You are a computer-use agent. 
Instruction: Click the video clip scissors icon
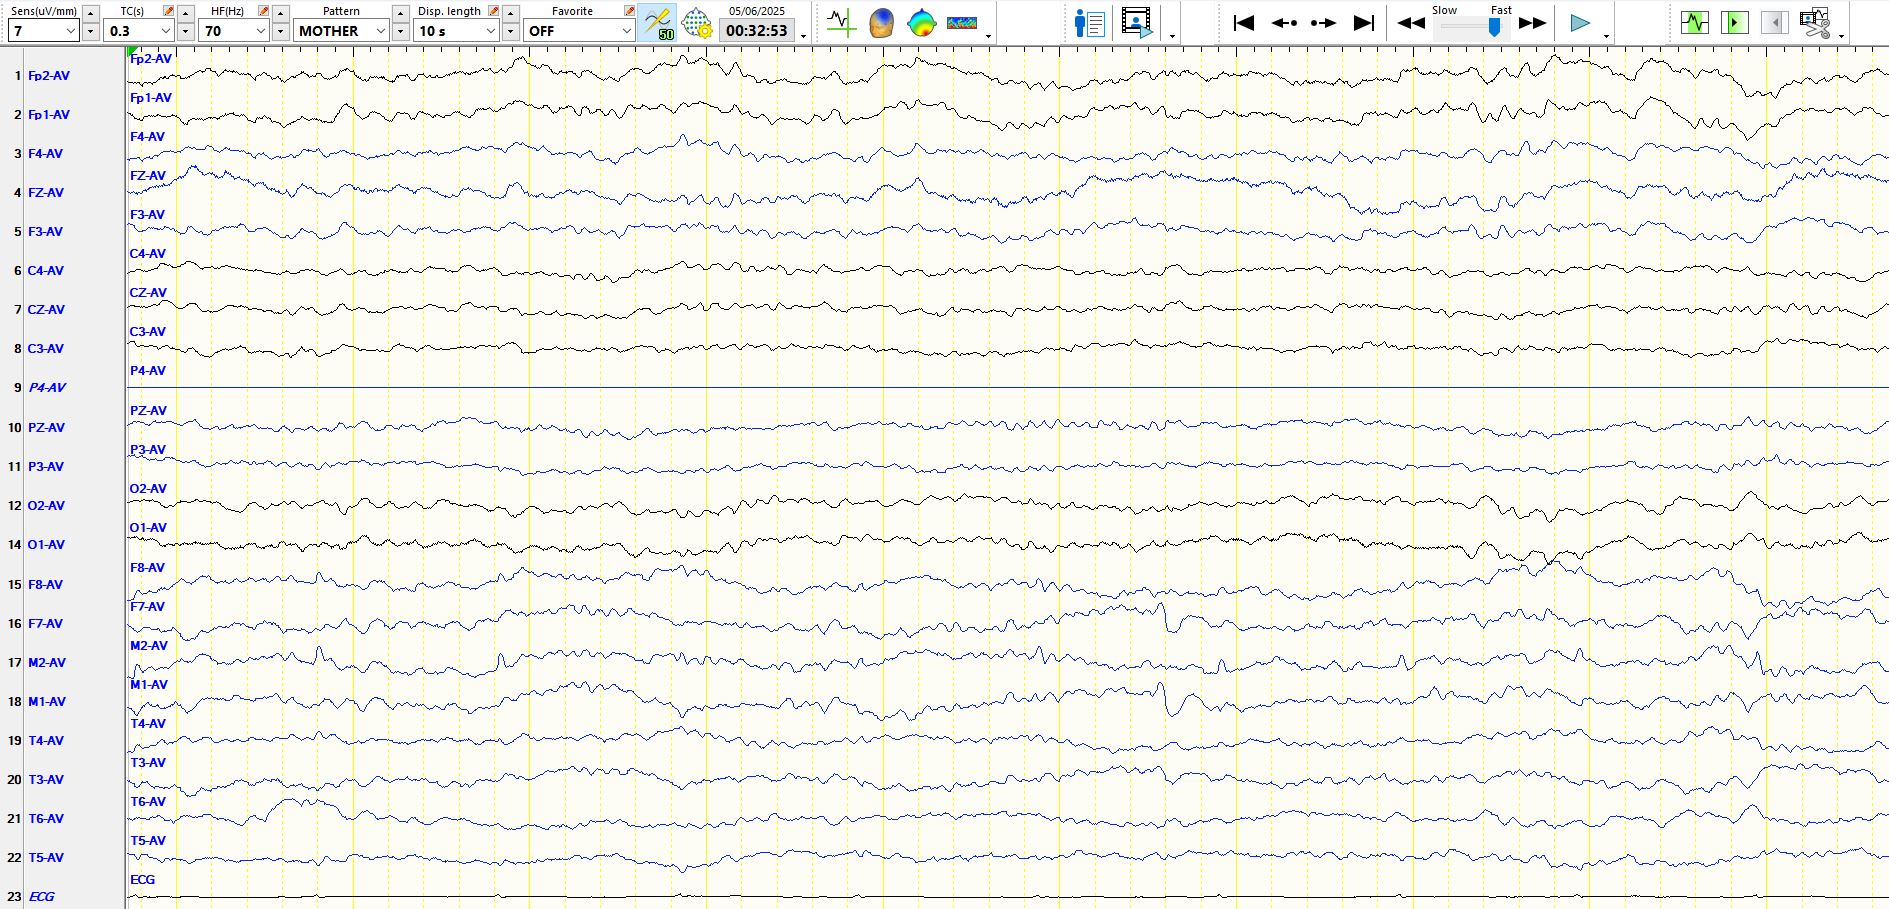point(1814,22)
